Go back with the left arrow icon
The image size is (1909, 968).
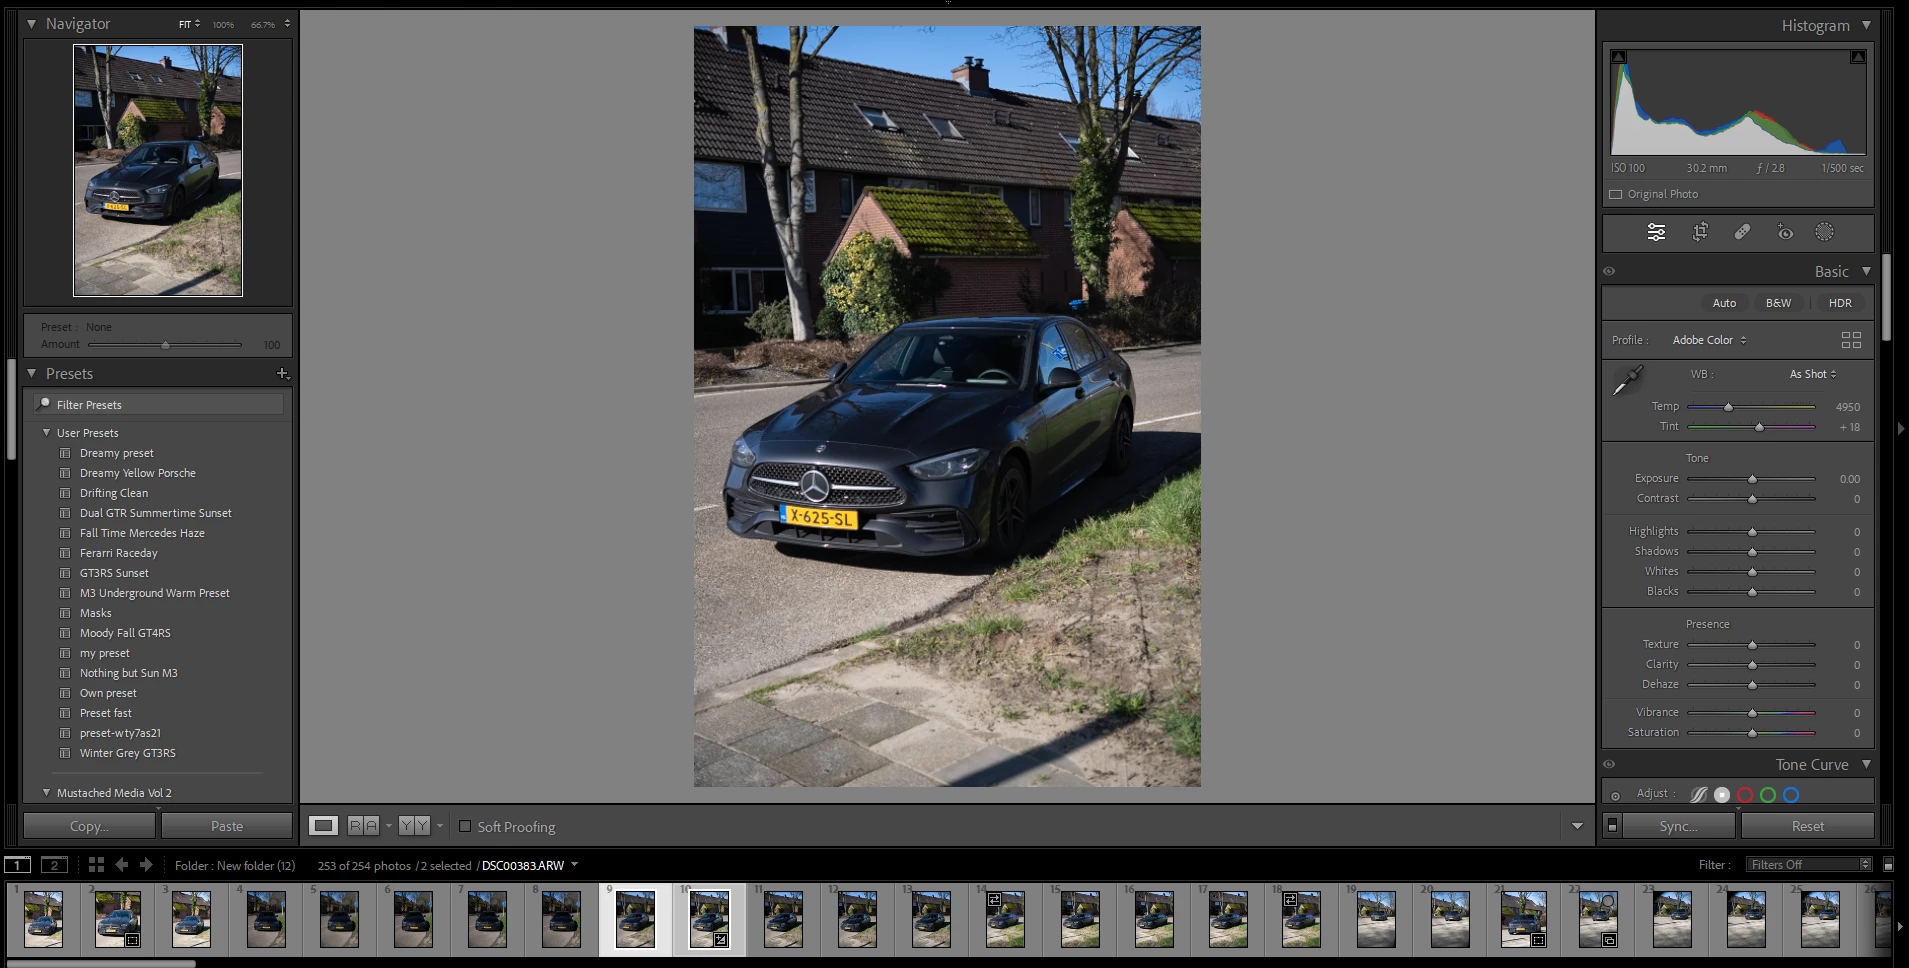point(122,865)
